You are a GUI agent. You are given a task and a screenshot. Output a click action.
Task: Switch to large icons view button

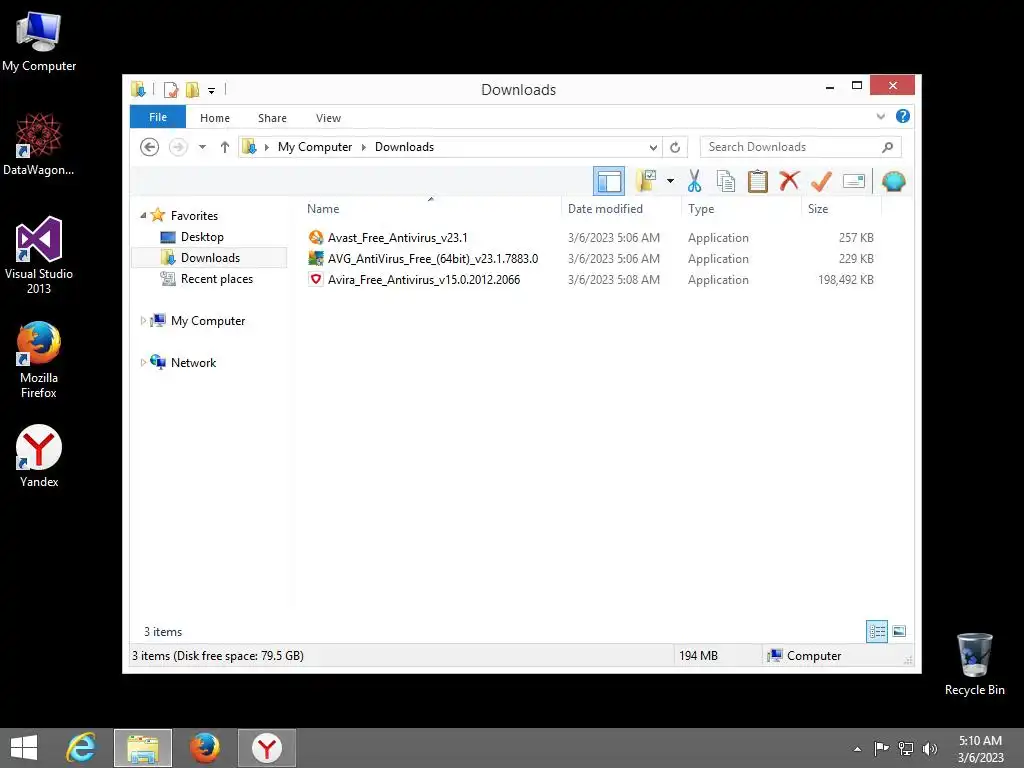(x=899, y=631)
